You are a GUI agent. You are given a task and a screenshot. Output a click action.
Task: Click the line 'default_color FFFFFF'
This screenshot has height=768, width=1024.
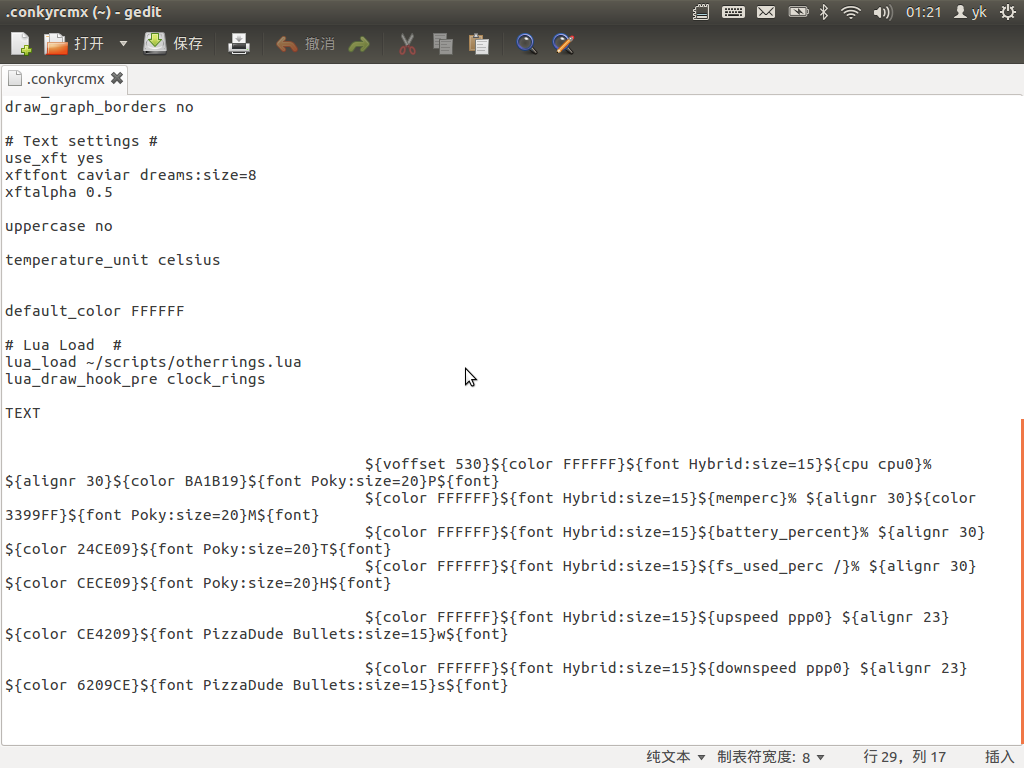(95, 311)
